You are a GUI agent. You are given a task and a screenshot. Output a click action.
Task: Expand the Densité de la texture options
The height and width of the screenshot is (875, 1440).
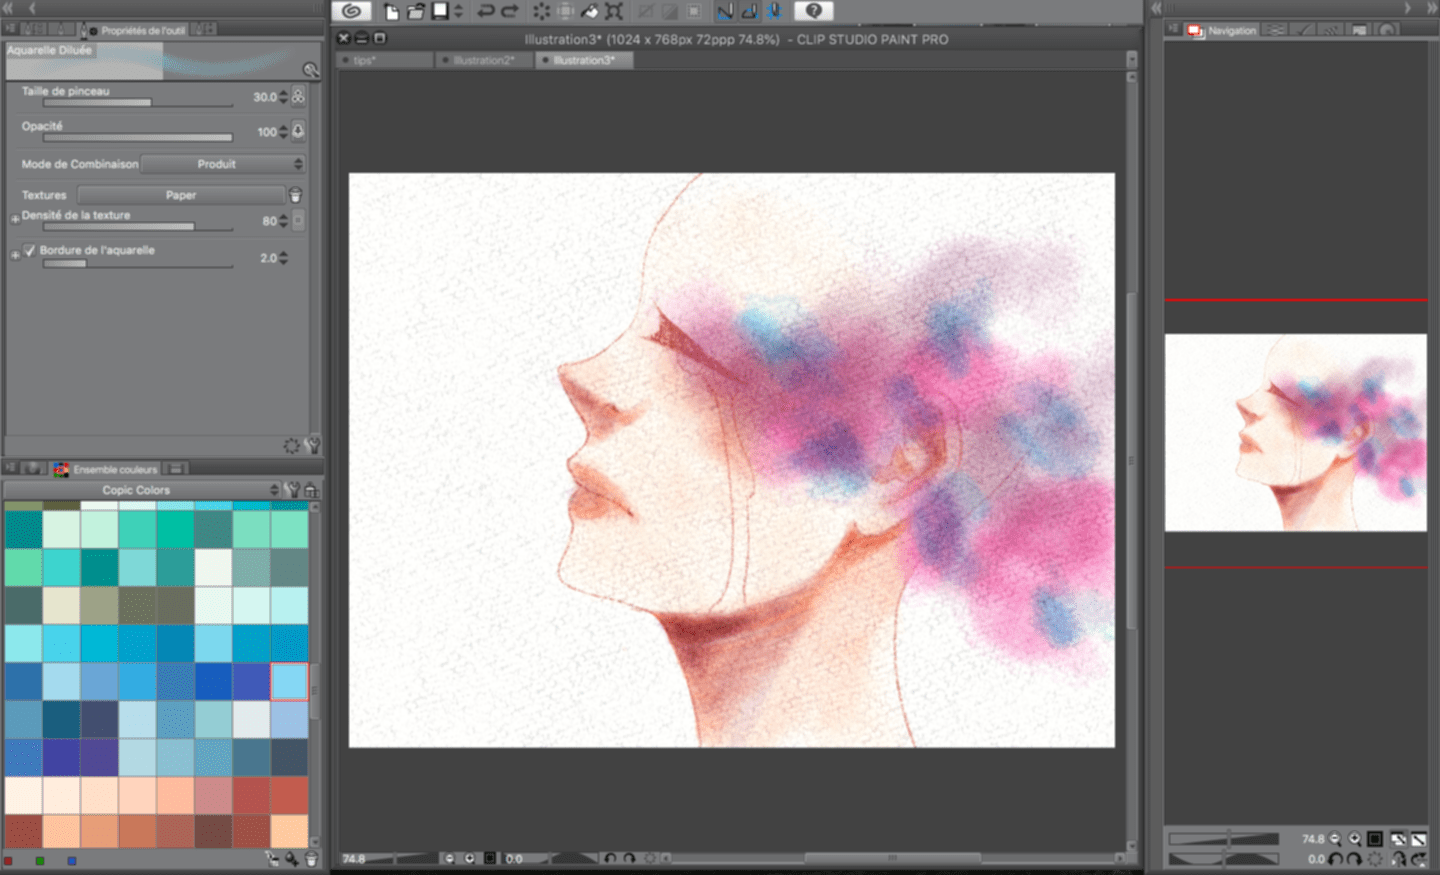(15, 218)
